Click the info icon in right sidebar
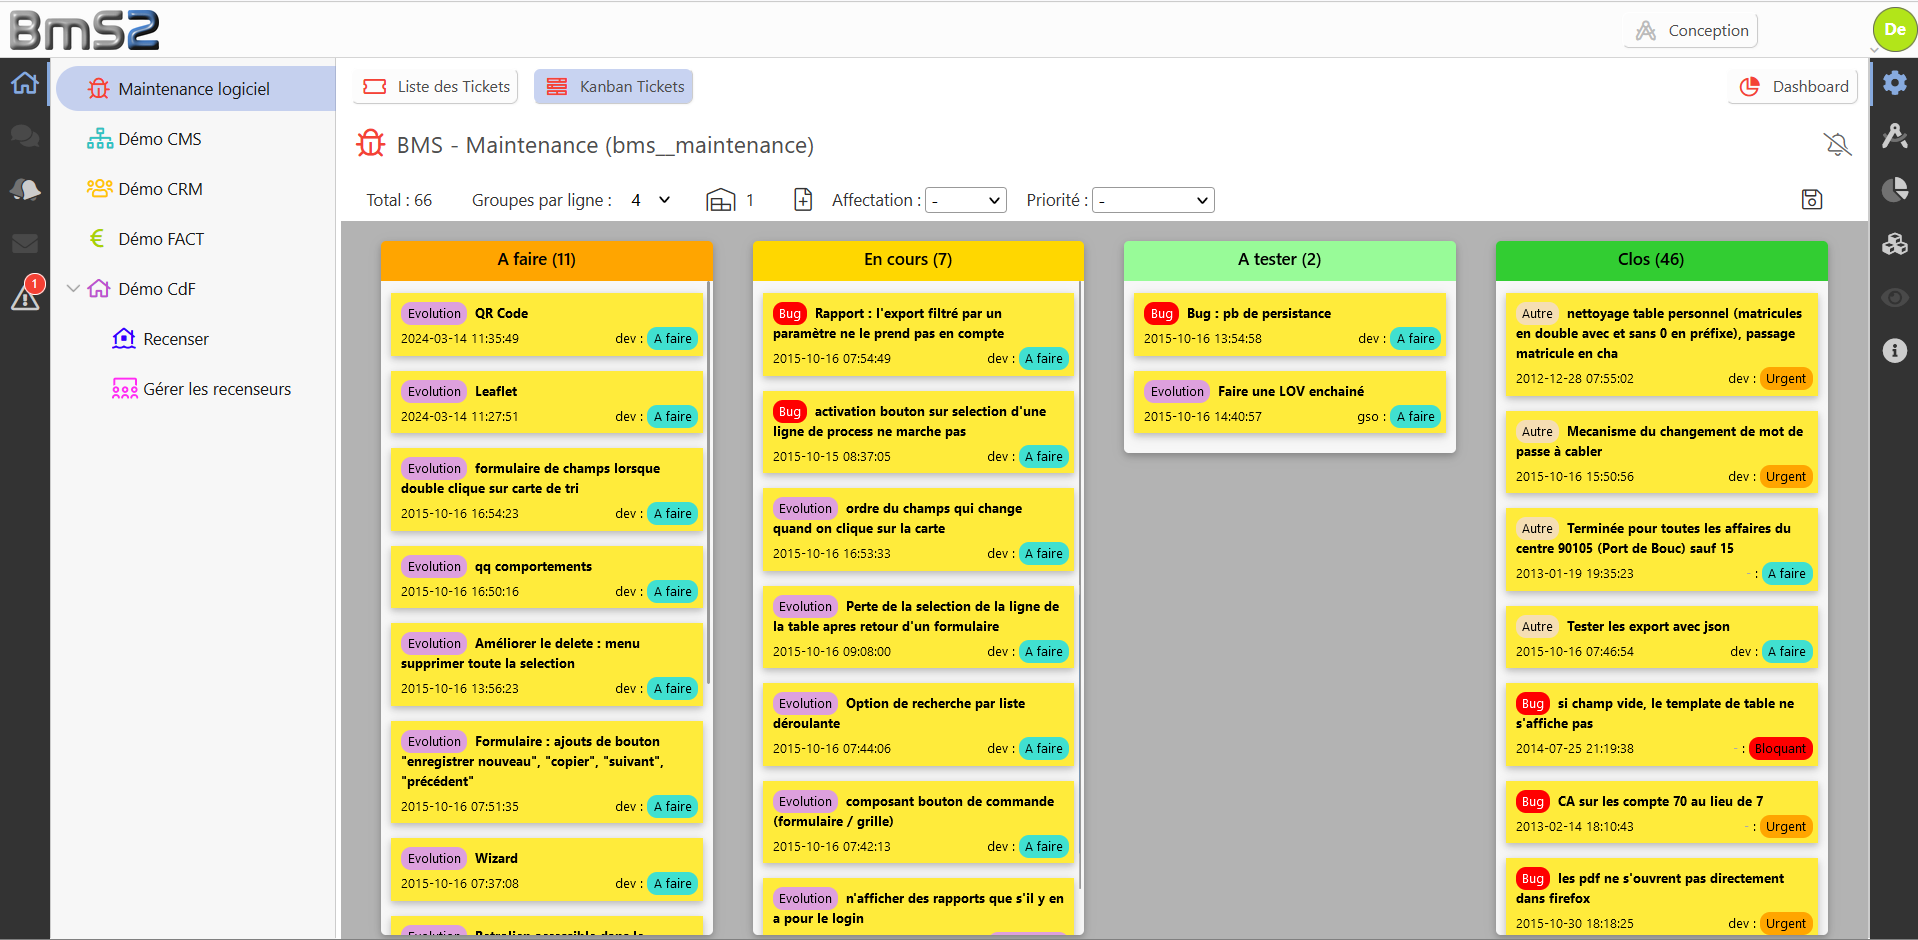 pos(1894,351)
